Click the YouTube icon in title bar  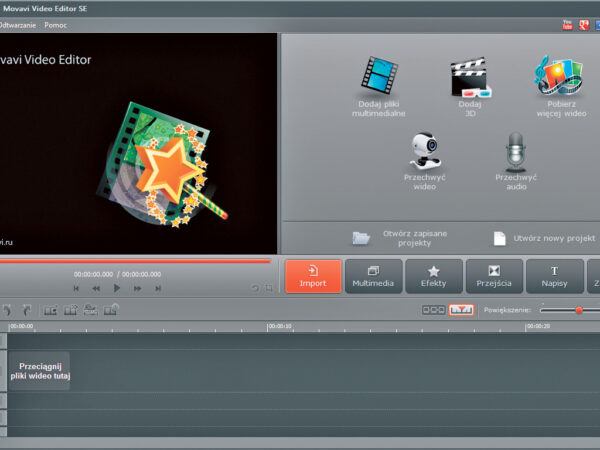(568, 24)
